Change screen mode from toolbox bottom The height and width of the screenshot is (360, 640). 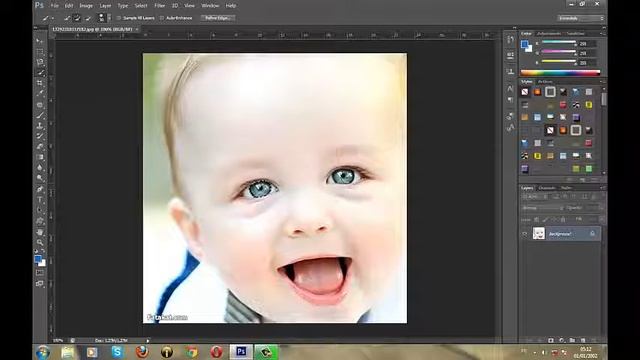click(x=40, y=283)
